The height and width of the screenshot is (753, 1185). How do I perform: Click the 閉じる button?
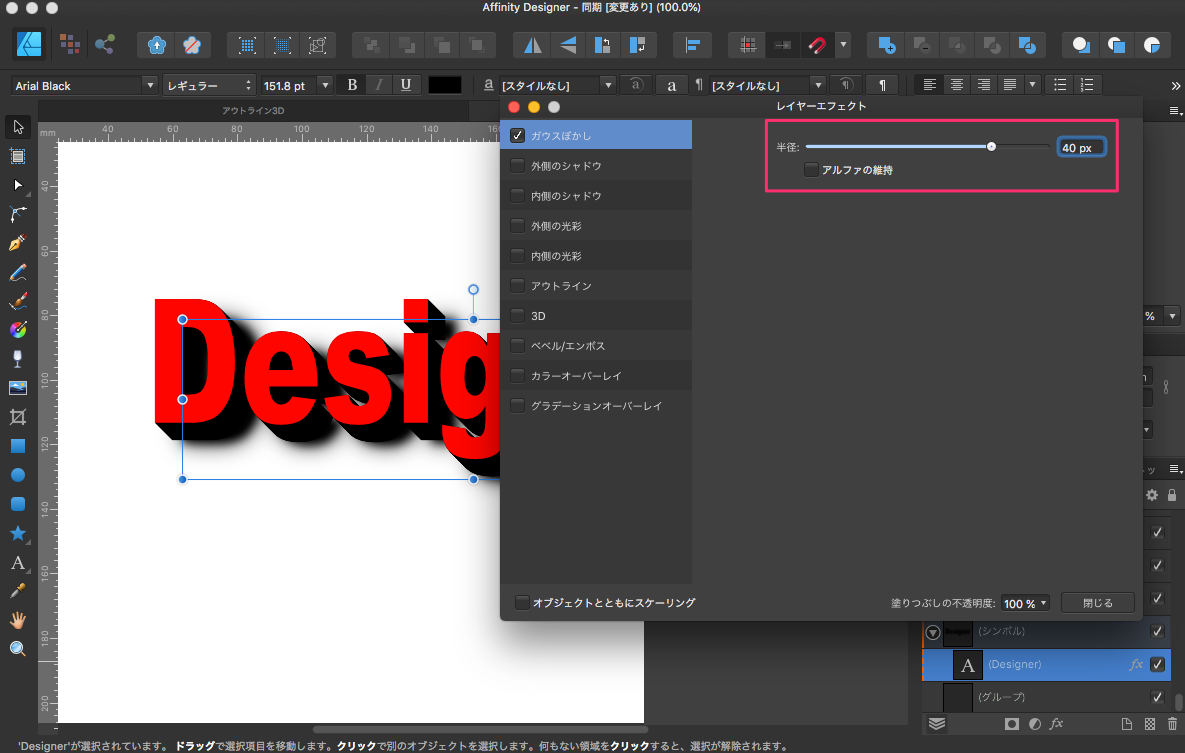pyautogui.click(x=1097, y=603)
